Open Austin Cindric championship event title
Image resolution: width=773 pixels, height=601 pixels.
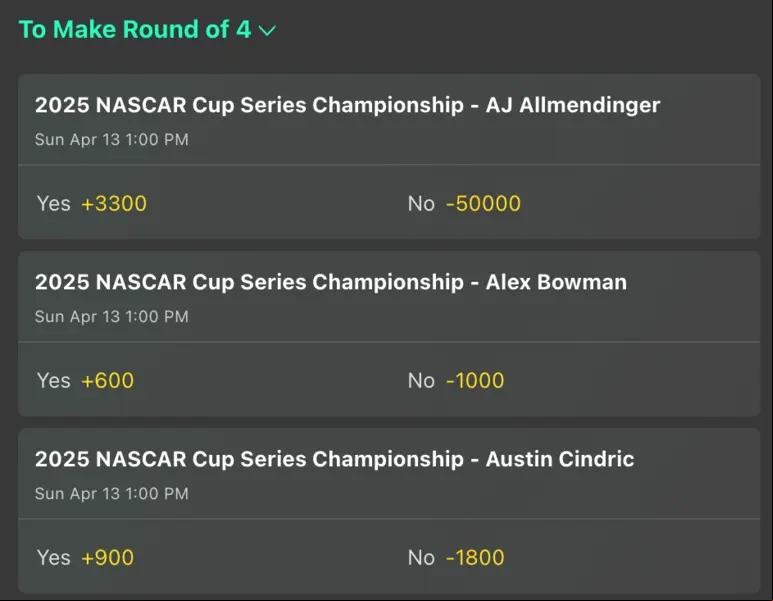334,459
